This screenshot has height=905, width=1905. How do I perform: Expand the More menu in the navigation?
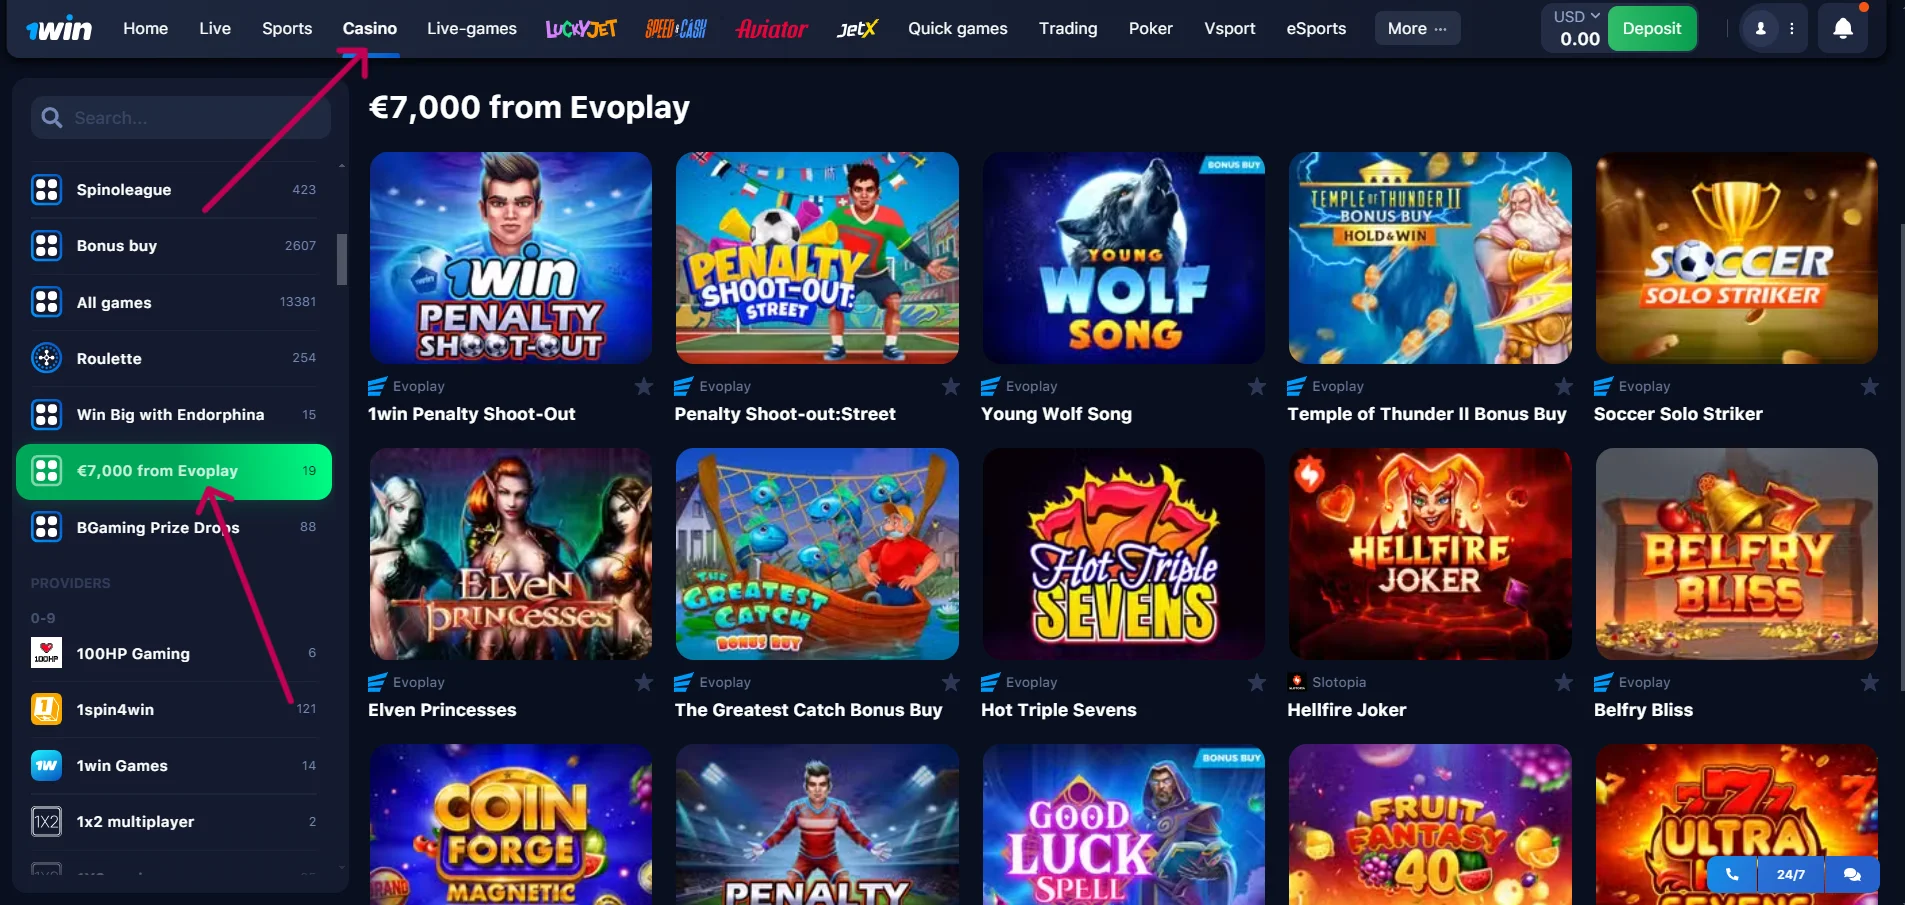click(1417, 29)
